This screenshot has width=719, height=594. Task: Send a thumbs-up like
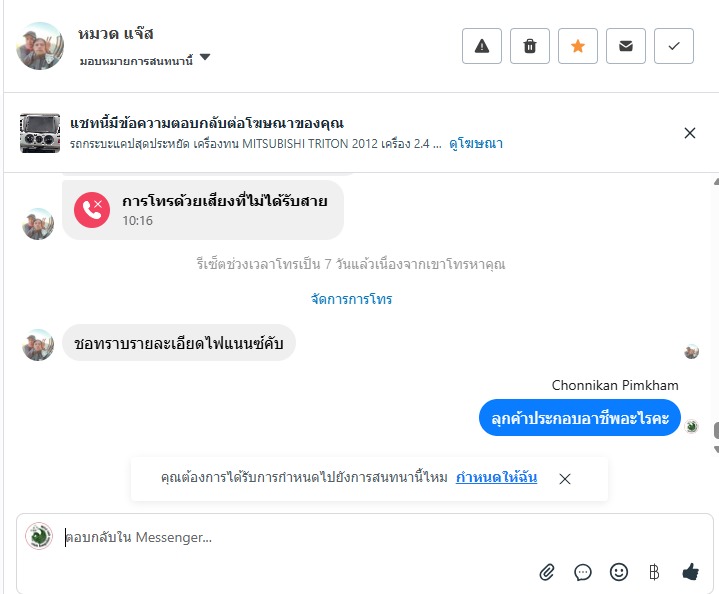(690, 572)
